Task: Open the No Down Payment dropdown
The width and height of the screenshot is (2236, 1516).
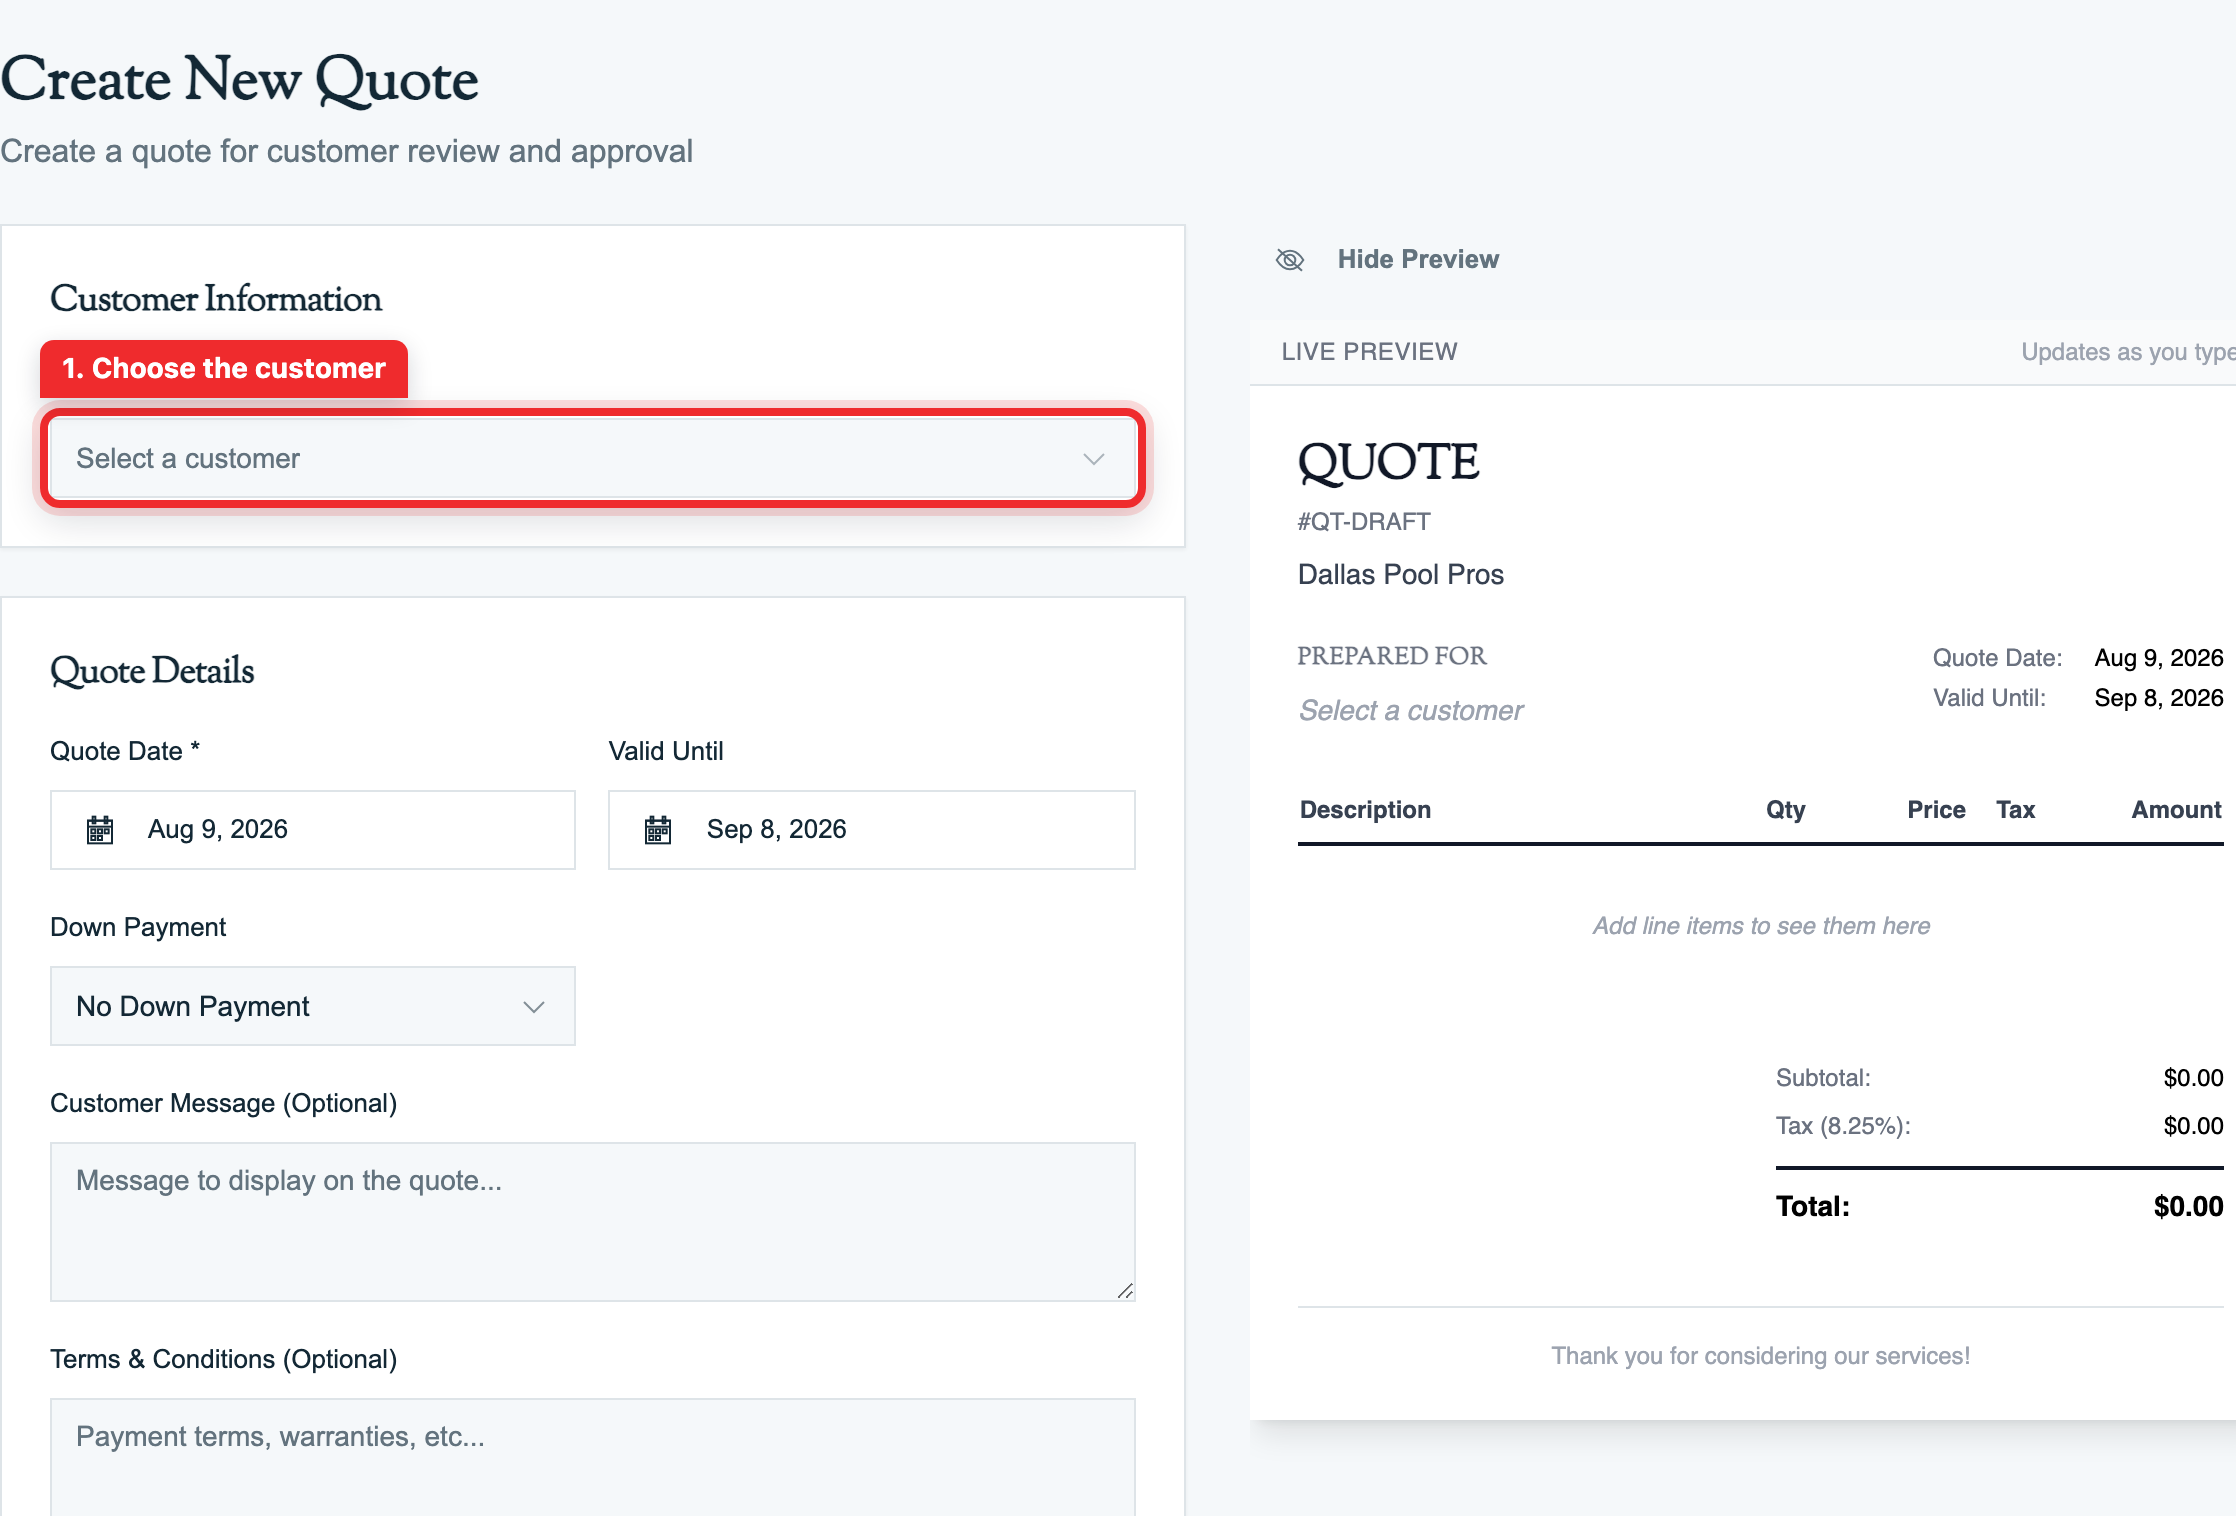Action: pyautogui.click(x=313, y=1006)
